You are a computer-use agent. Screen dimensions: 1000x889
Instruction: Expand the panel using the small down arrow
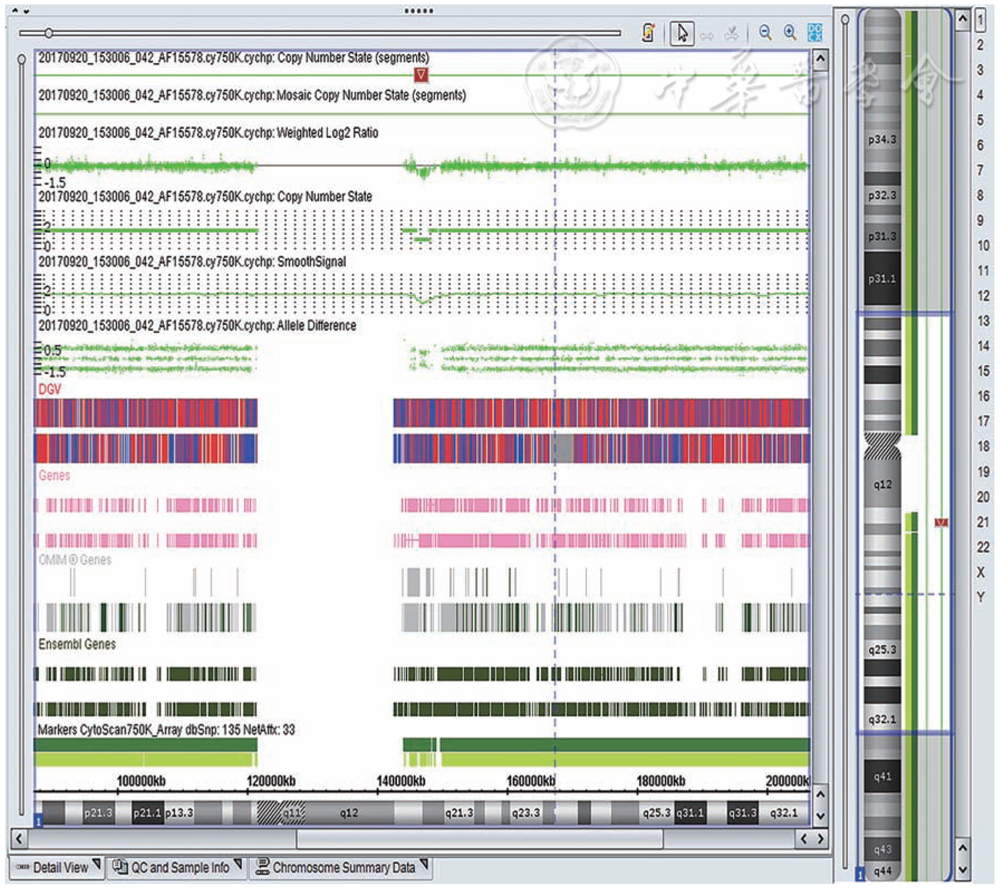(25, 9)
